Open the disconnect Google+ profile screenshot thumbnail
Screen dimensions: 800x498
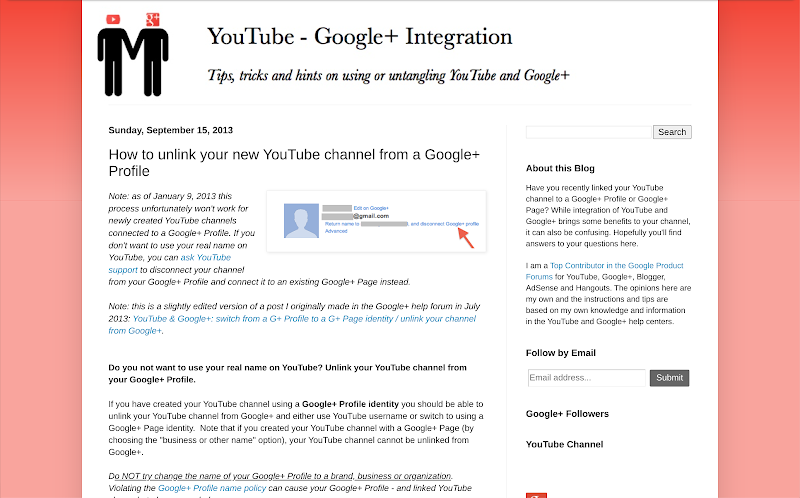[x=377, y=221]
